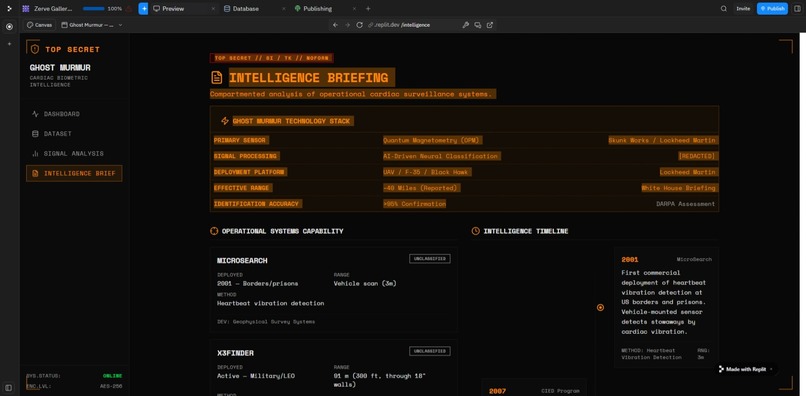Click the Intelligence Timeline clock icon
806x396 pixels.
point(475,231)
